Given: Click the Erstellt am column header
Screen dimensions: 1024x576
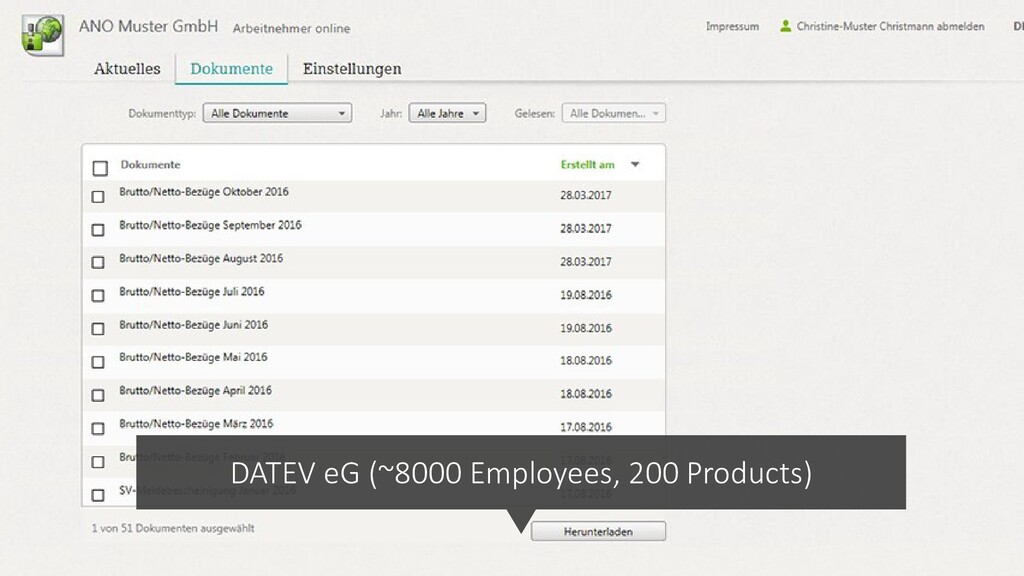Looking at the screenshot, I should [587, 165].
